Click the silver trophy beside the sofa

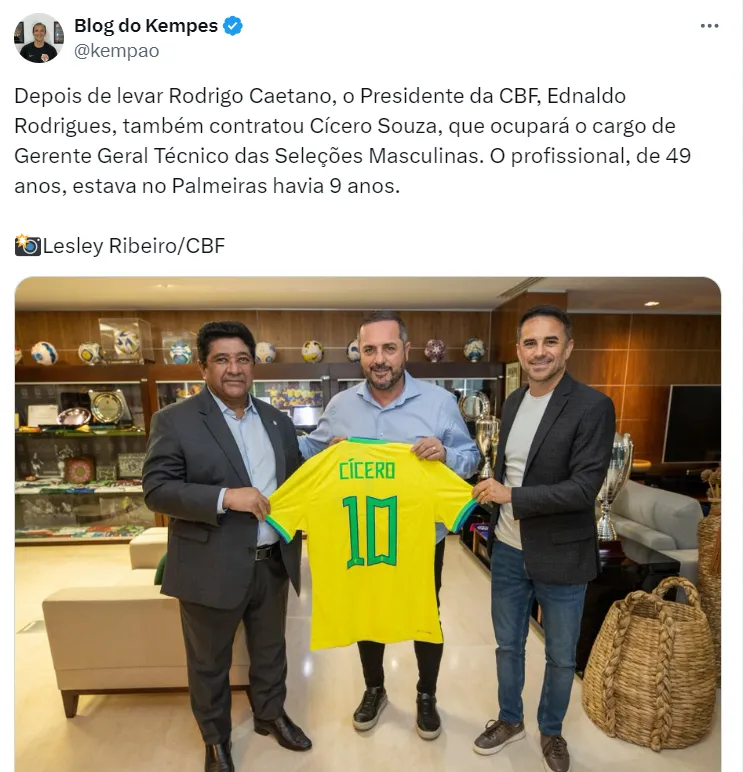(x=613, y=485)
